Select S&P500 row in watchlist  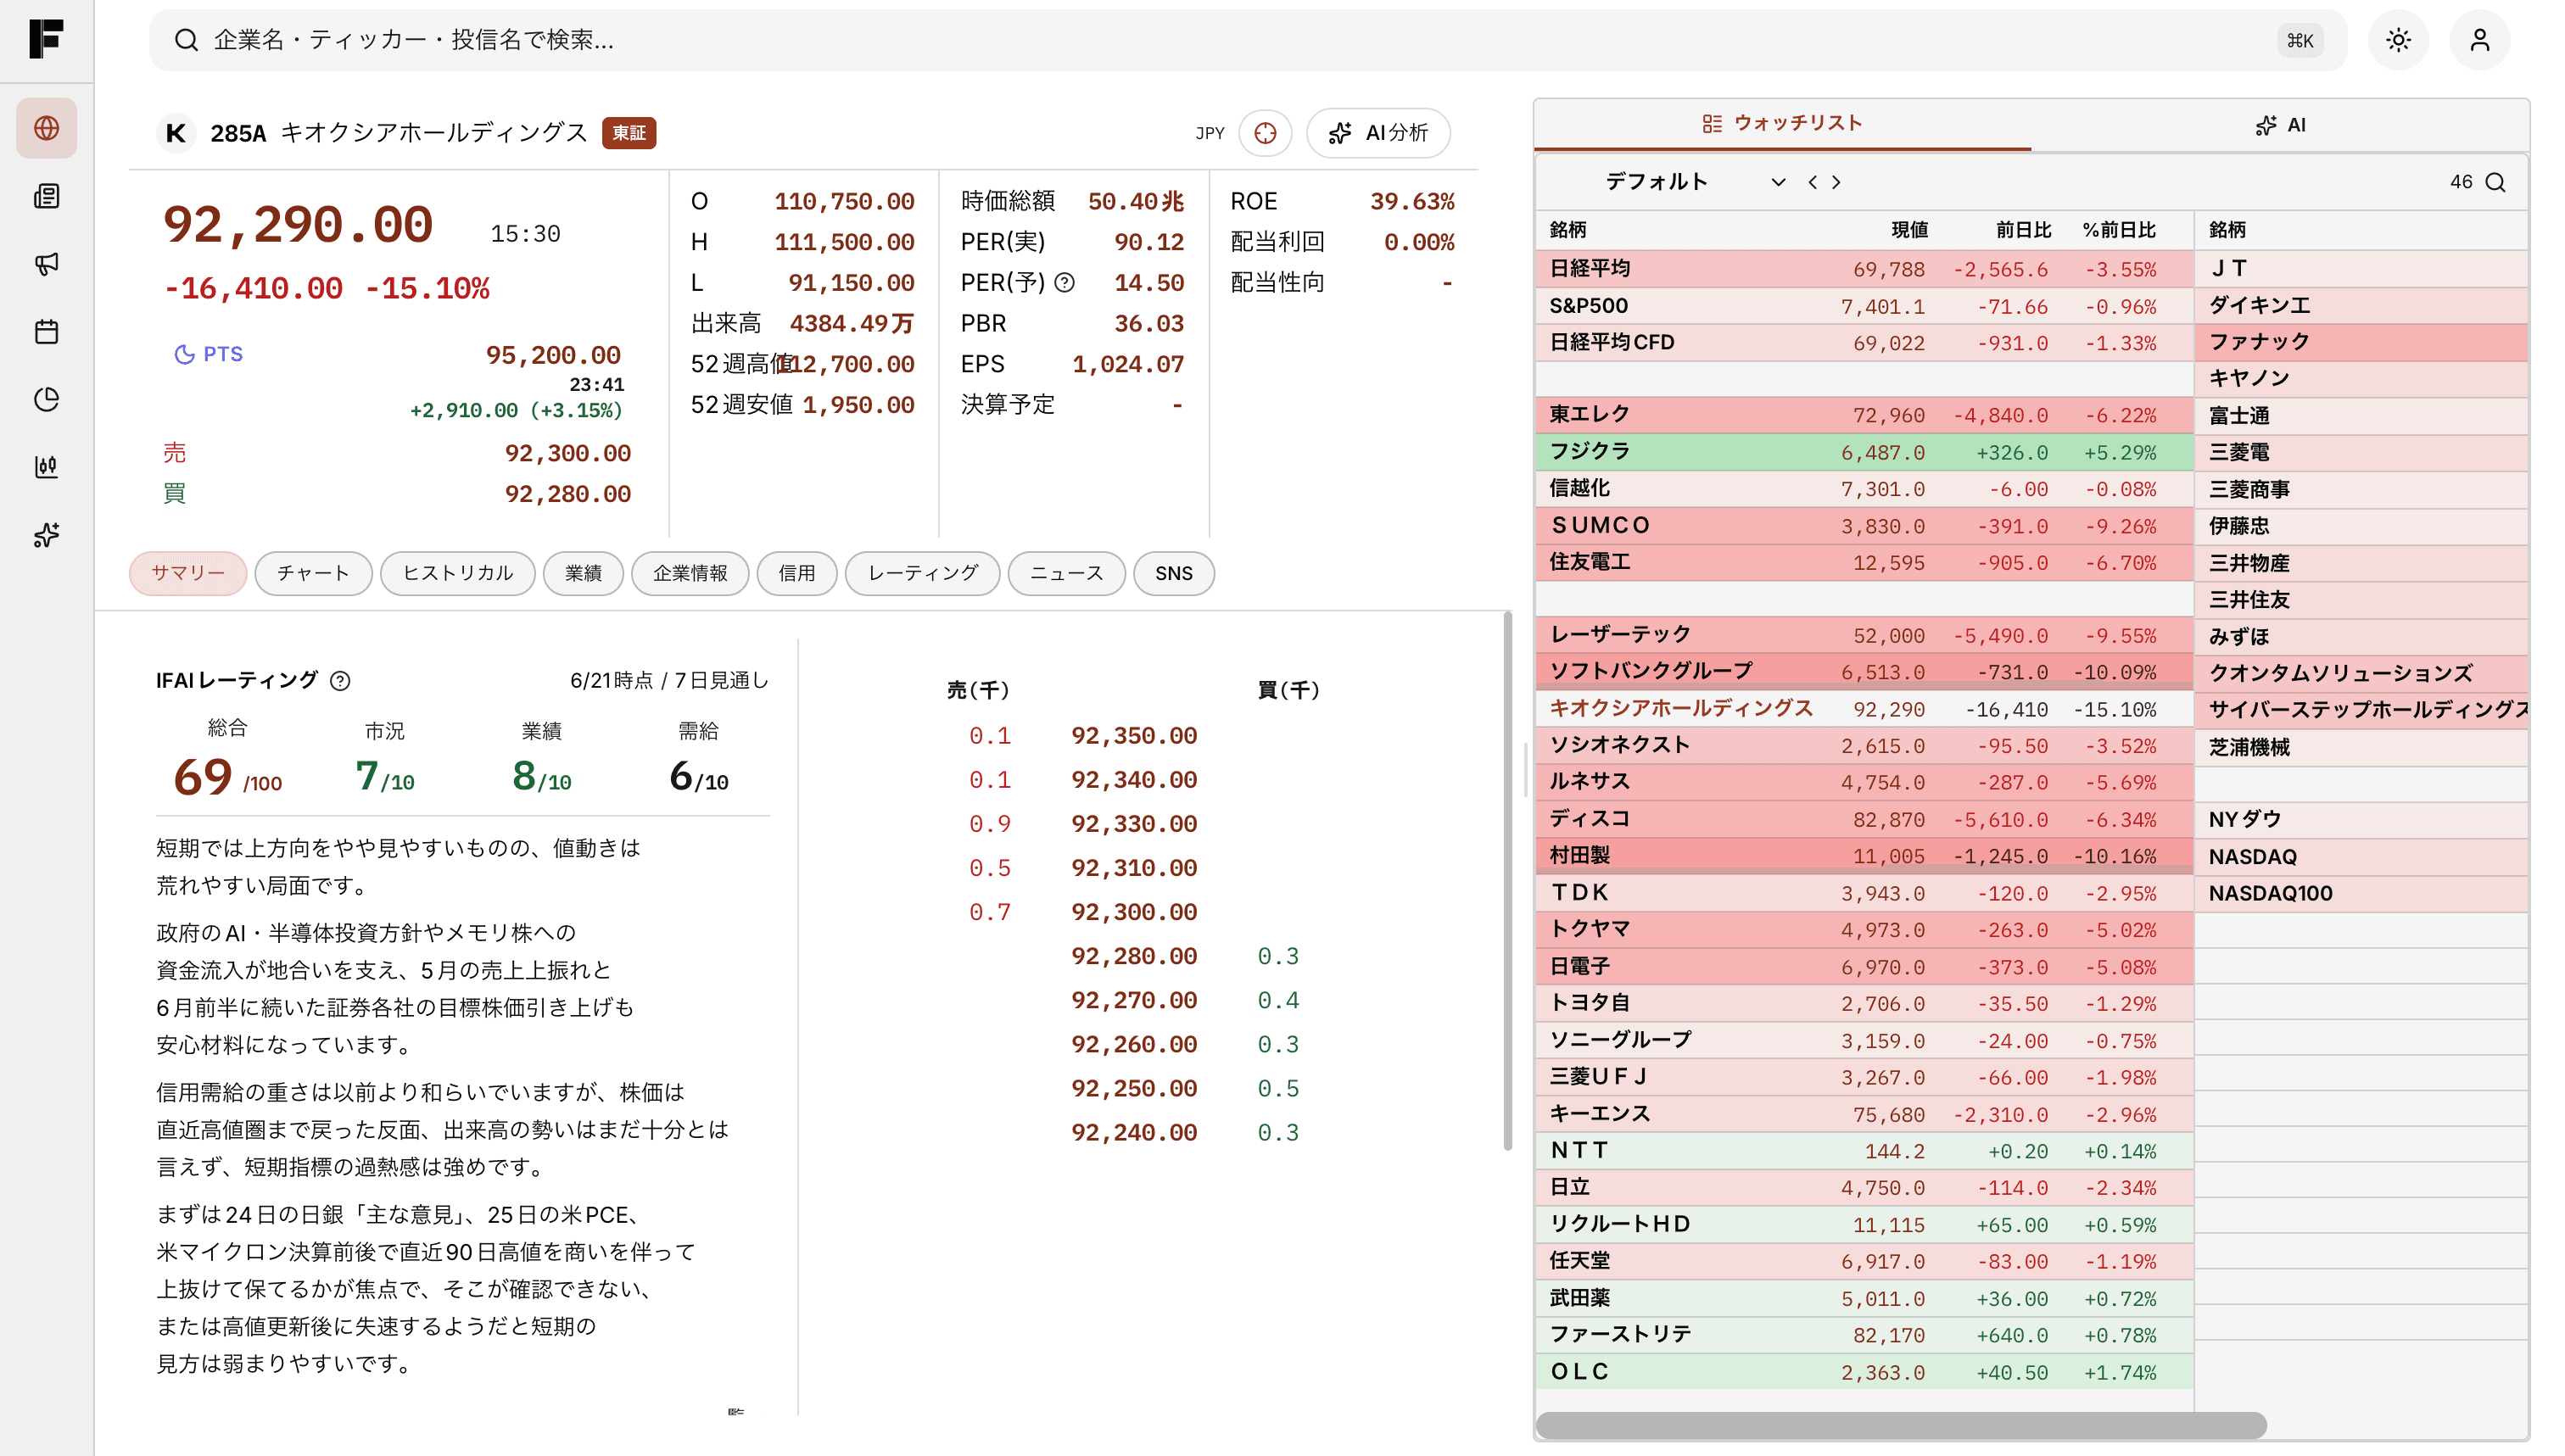pos(1864,306)
